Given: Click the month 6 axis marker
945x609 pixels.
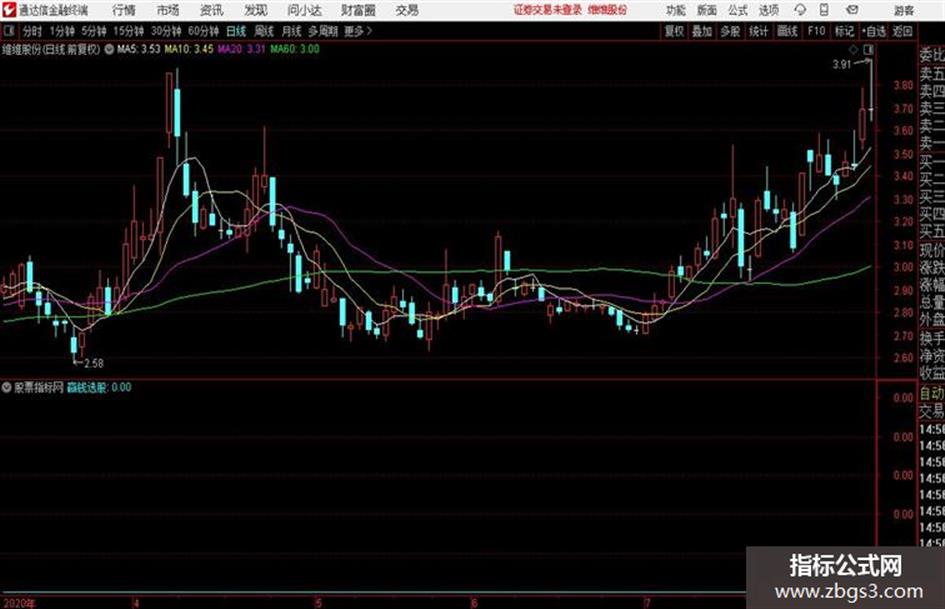Looking at the screenshot, I should tap(474, 603).
